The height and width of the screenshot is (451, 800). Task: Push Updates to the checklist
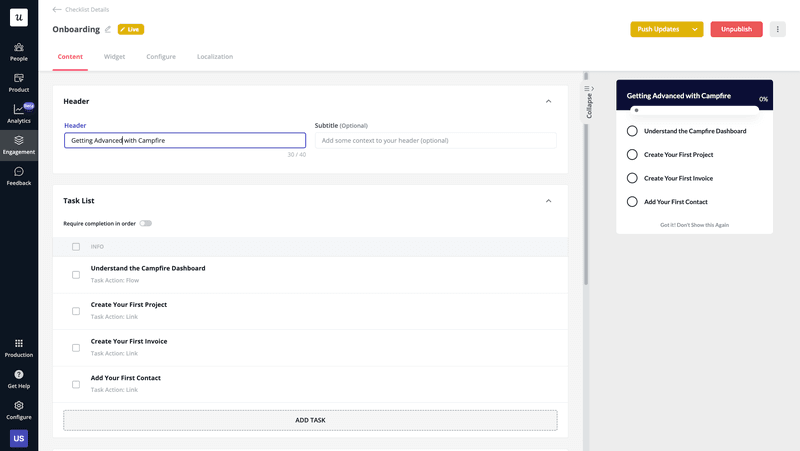658,29
